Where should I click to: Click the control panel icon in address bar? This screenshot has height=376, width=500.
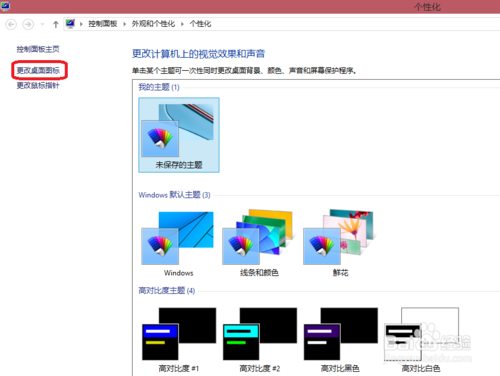70,24
